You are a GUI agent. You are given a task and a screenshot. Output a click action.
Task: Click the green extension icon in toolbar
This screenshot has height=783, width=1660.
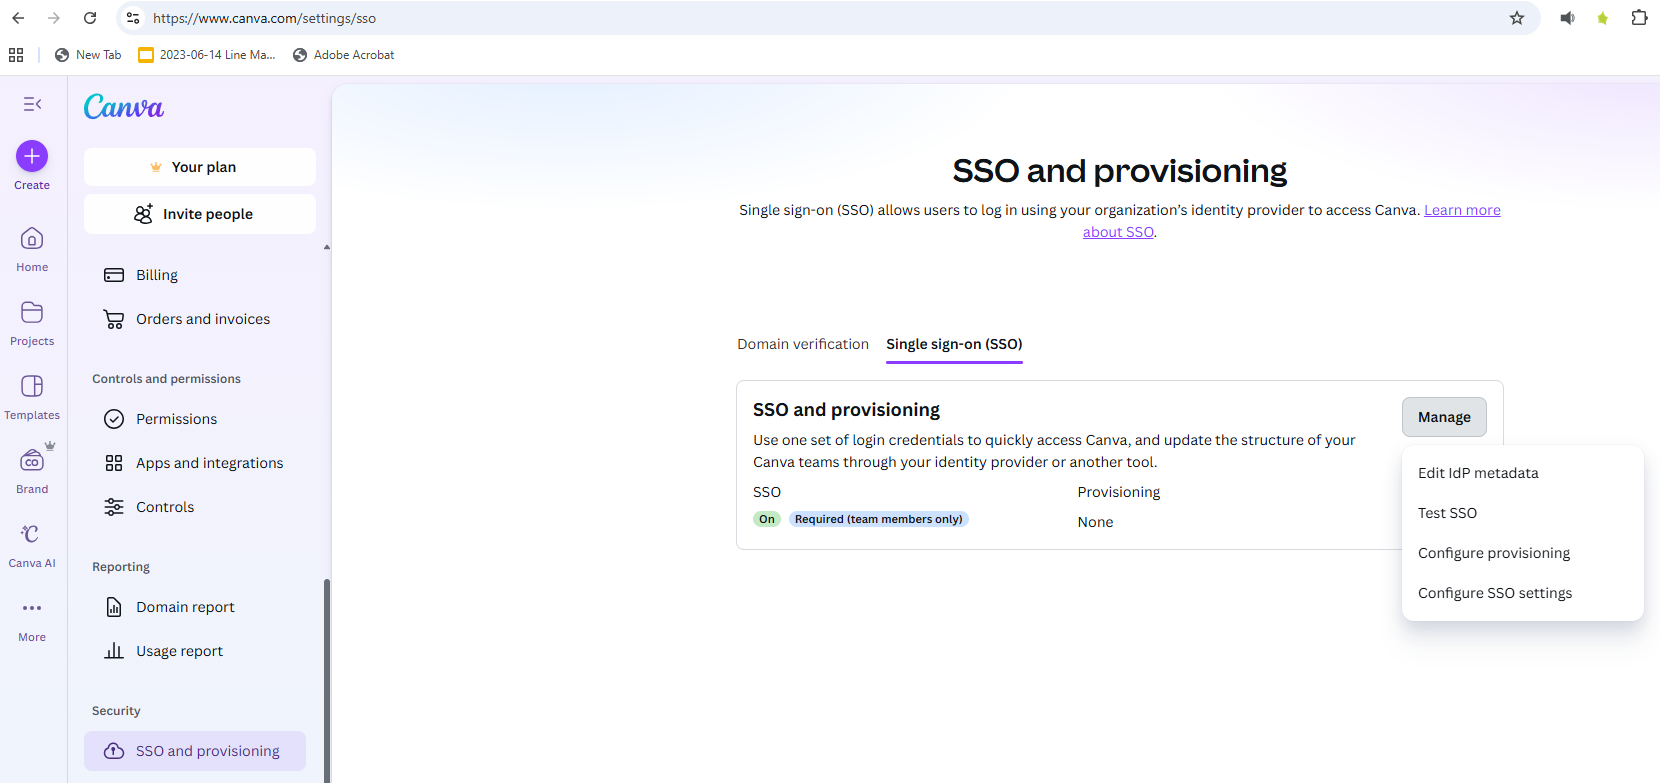[1603, 18]
